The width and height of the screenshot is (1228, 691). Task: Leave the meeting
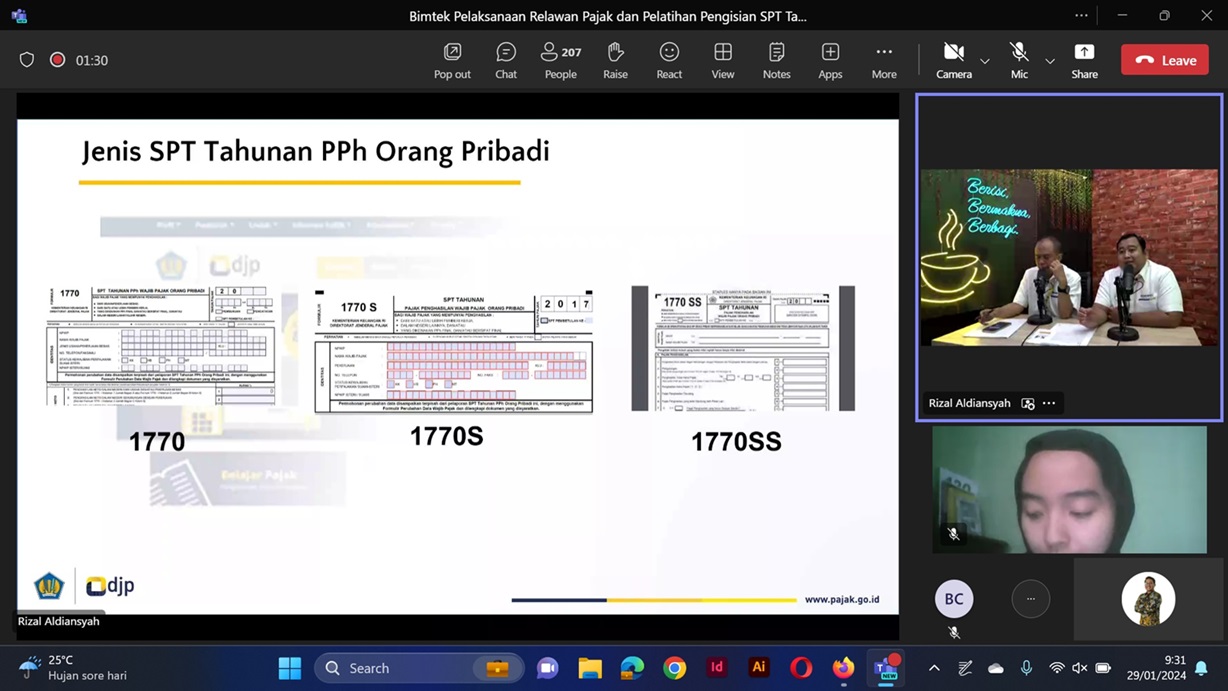(x=1165, y=60)
